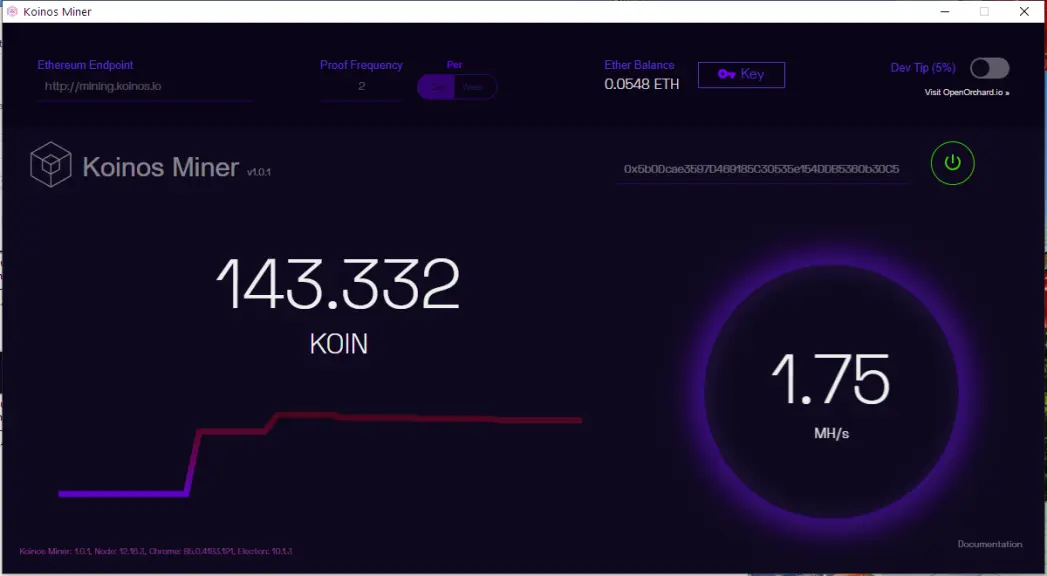Select the Week option in the Per selector

point(474,87)
